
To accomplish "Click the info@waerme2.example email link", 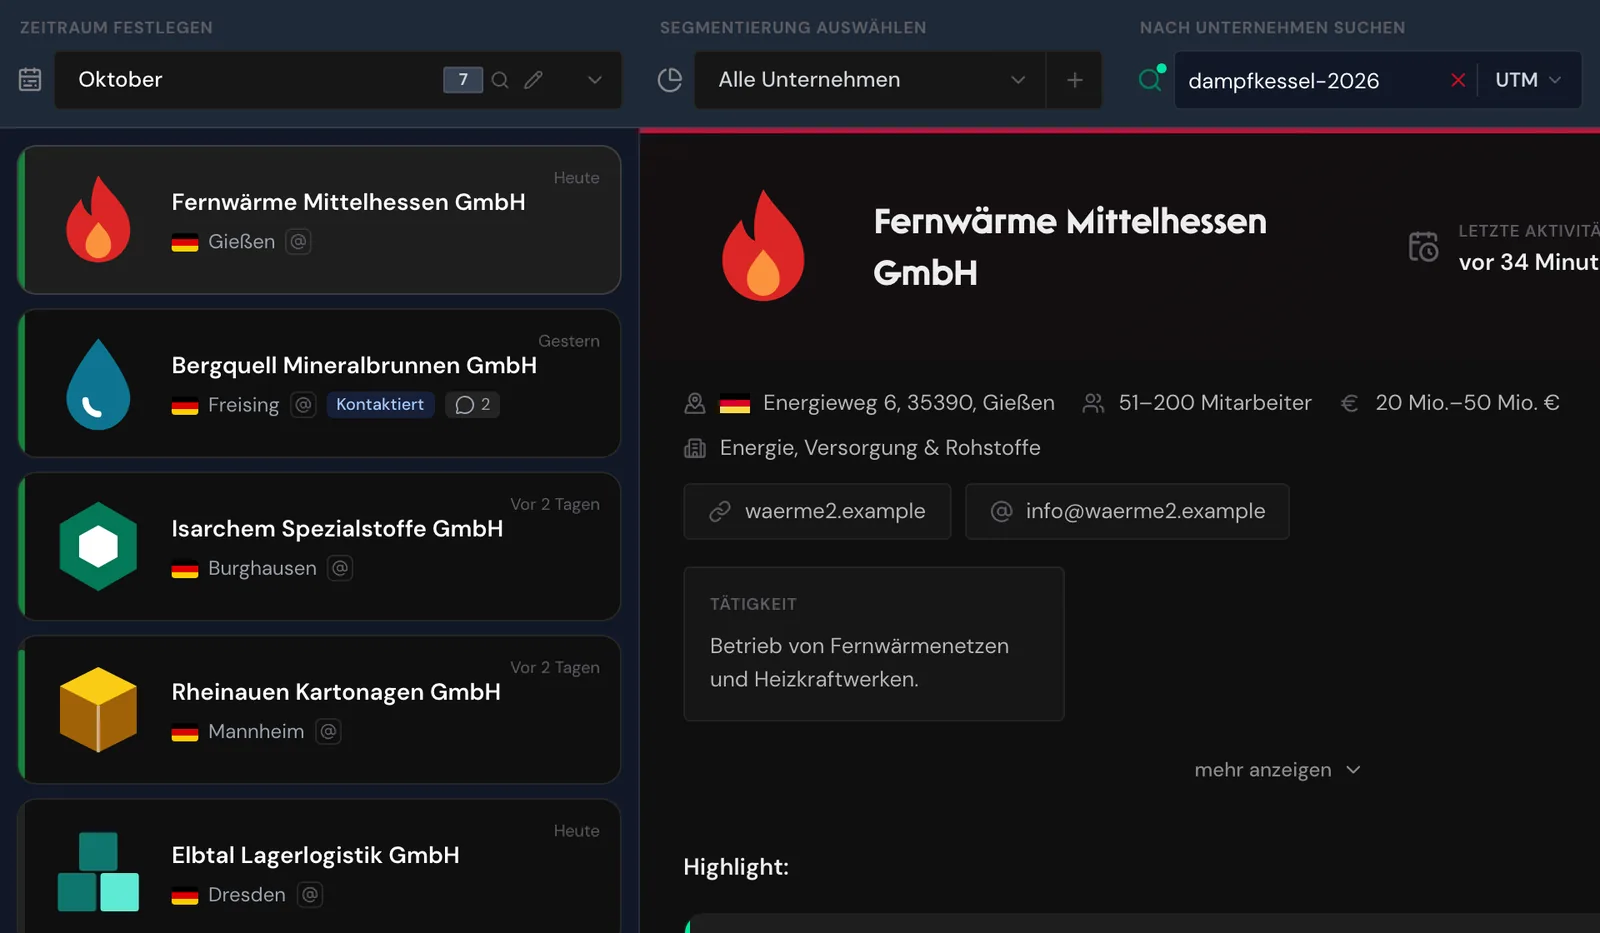I will pos(1127,511).
